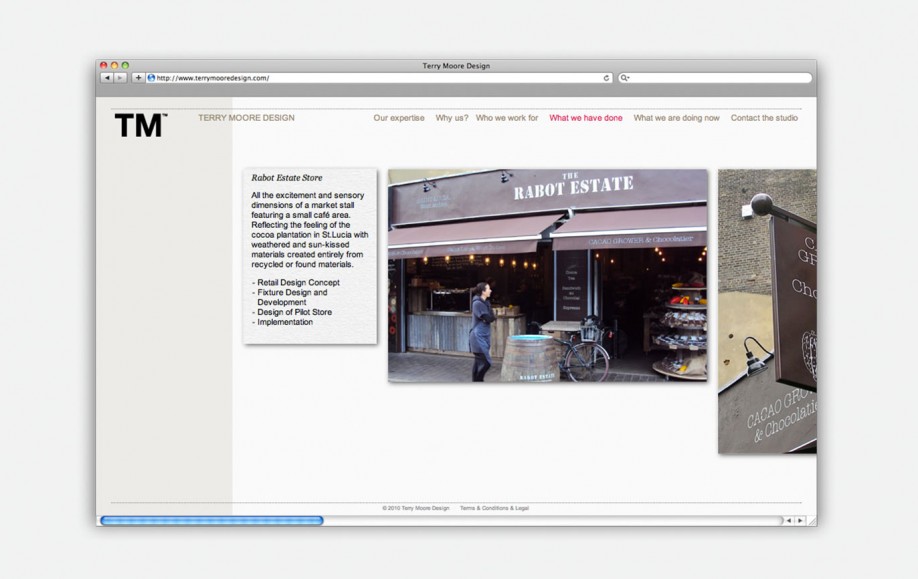This screenshot has width=918, height=579.
Task: Open What we are doing now page
Action: pos(676,118)
